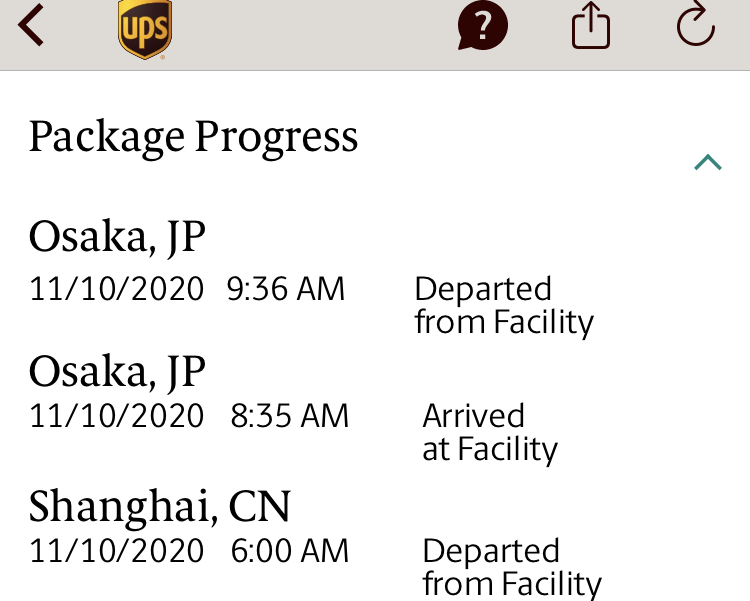This screenshot has width=750, height=601.
Task: Go back using the left arrow
Action: point(32,26)
